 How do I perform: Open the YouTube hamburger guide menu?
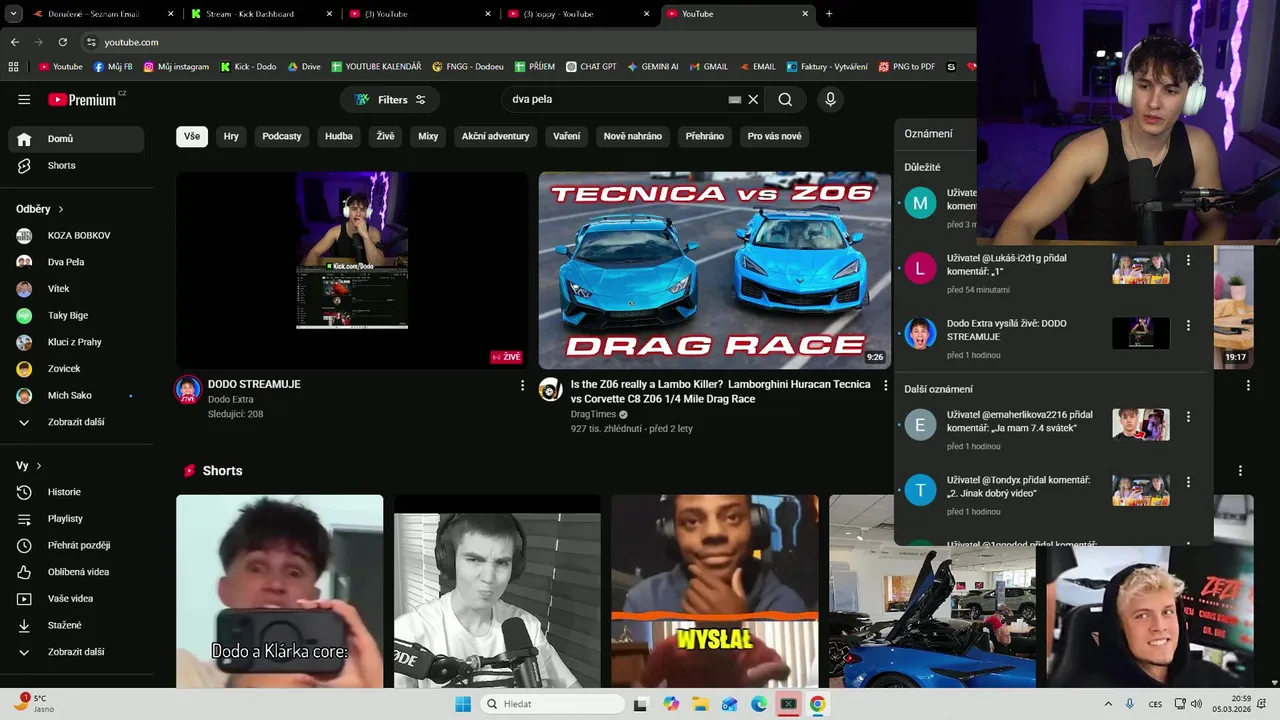[x=24, y=99]
